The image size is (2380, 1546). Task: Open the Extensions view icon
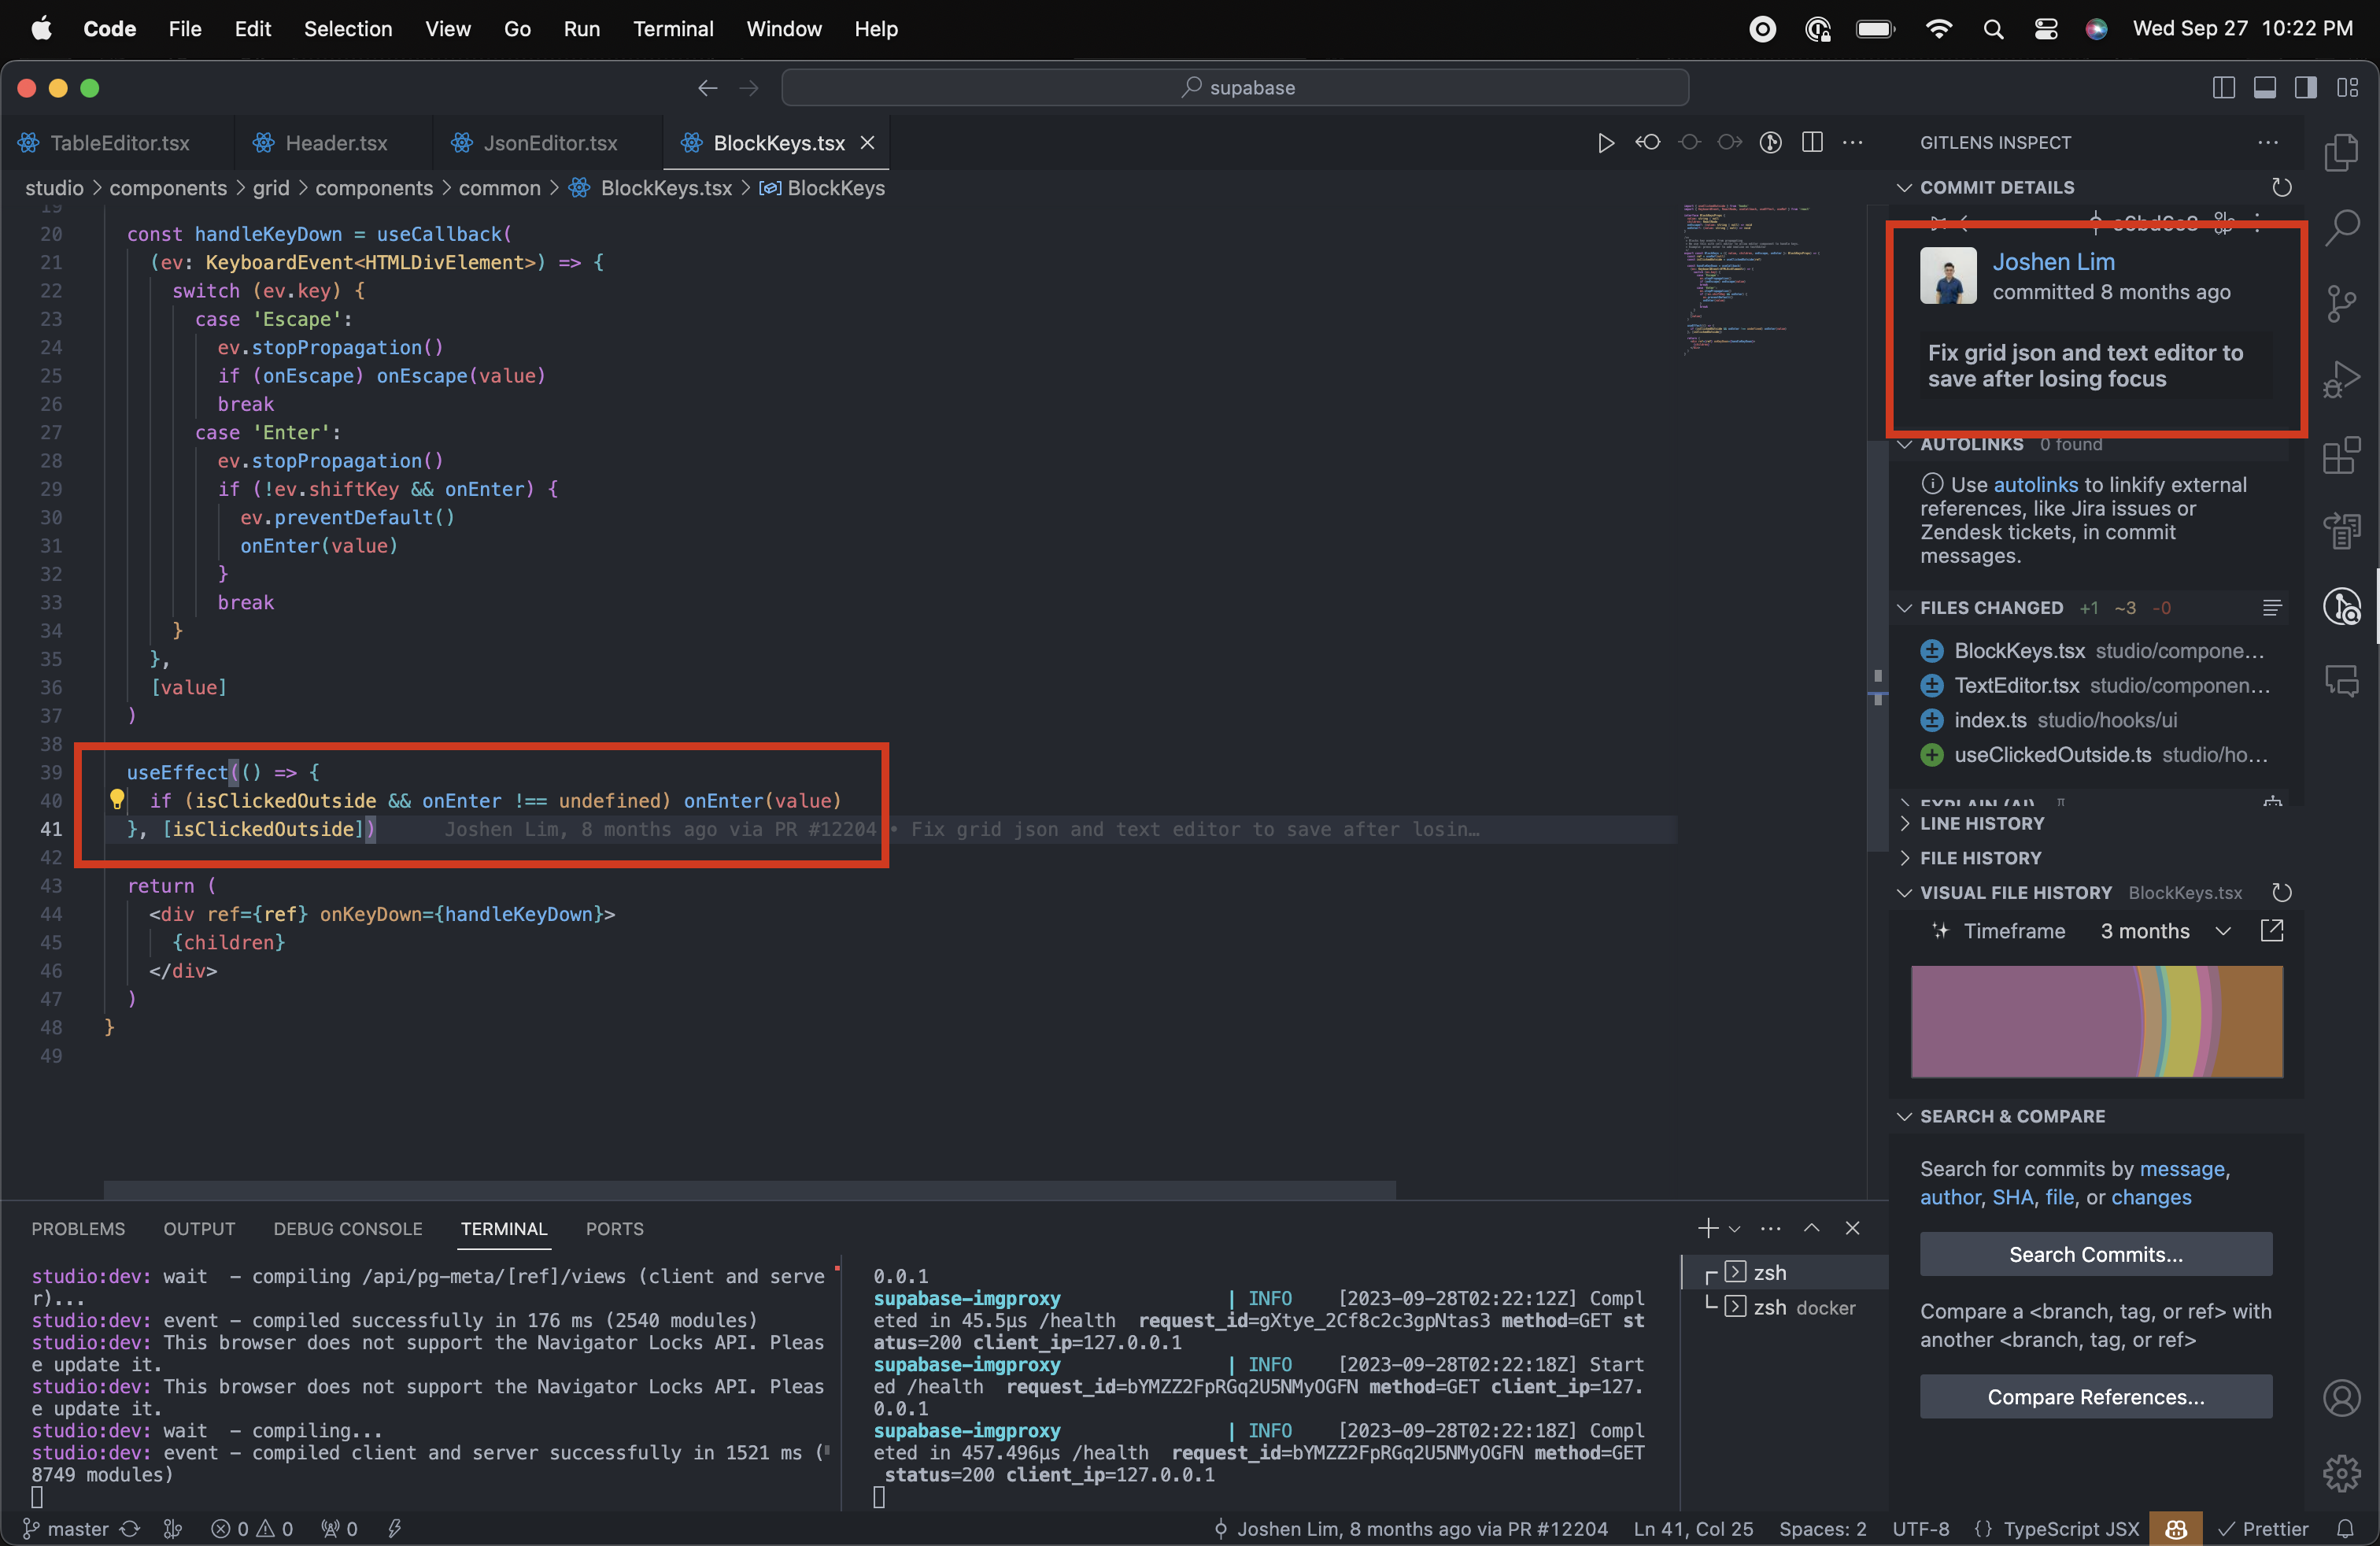pyautogui.click(x=2342, y=456)
